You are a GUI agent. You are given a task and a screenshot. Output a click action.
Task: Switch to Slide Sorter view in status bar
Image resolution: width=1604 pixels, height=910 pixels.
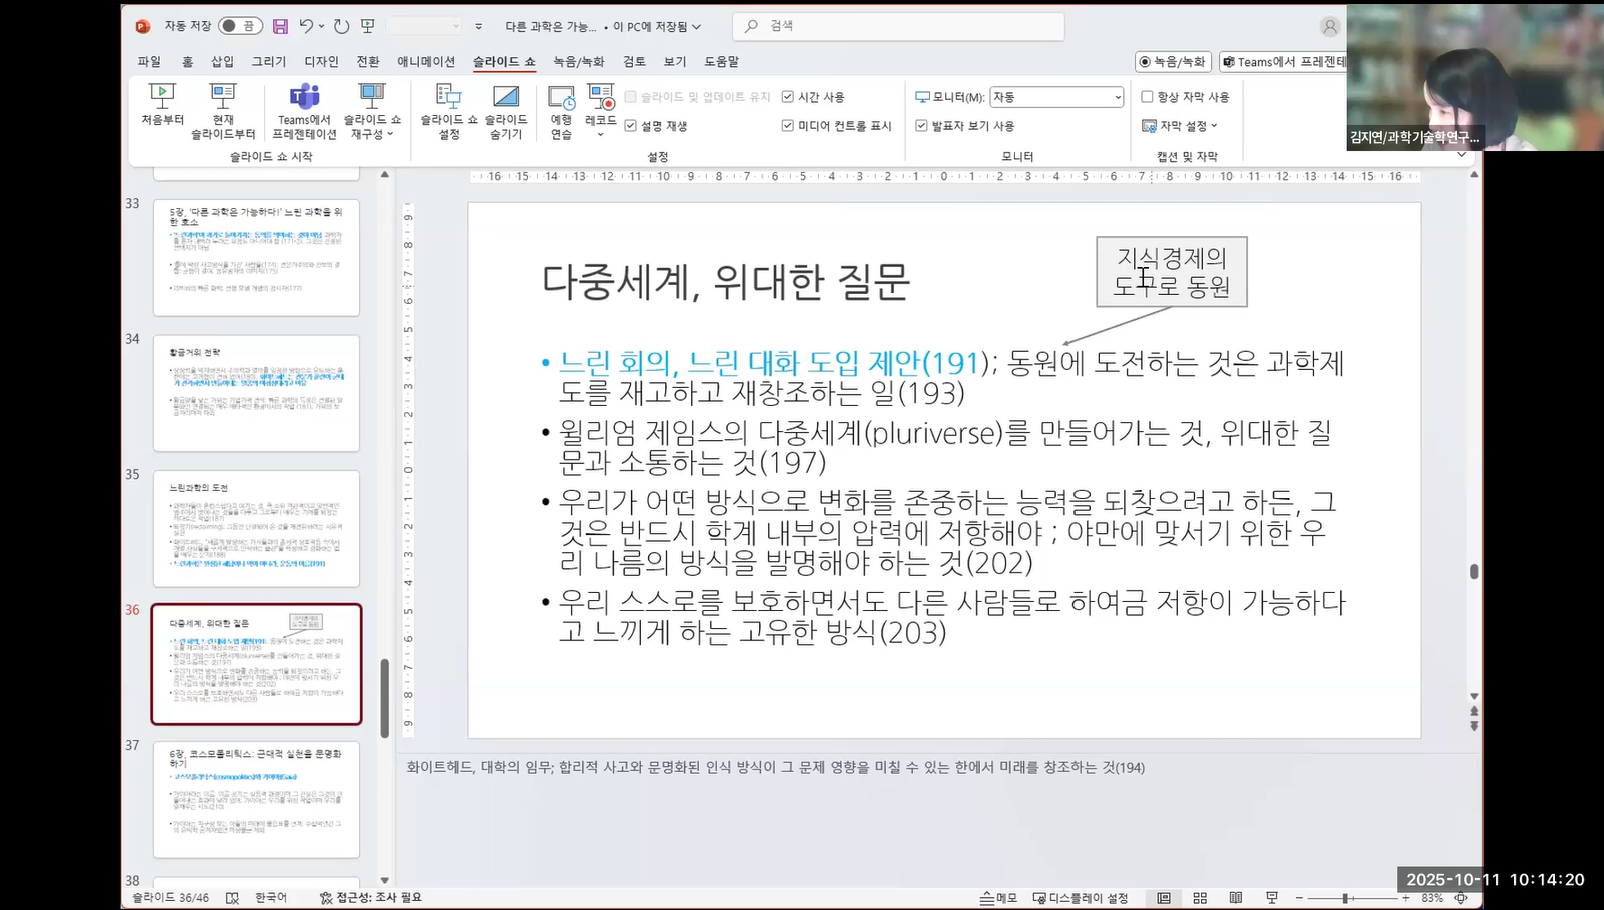tap(1200, 898)
